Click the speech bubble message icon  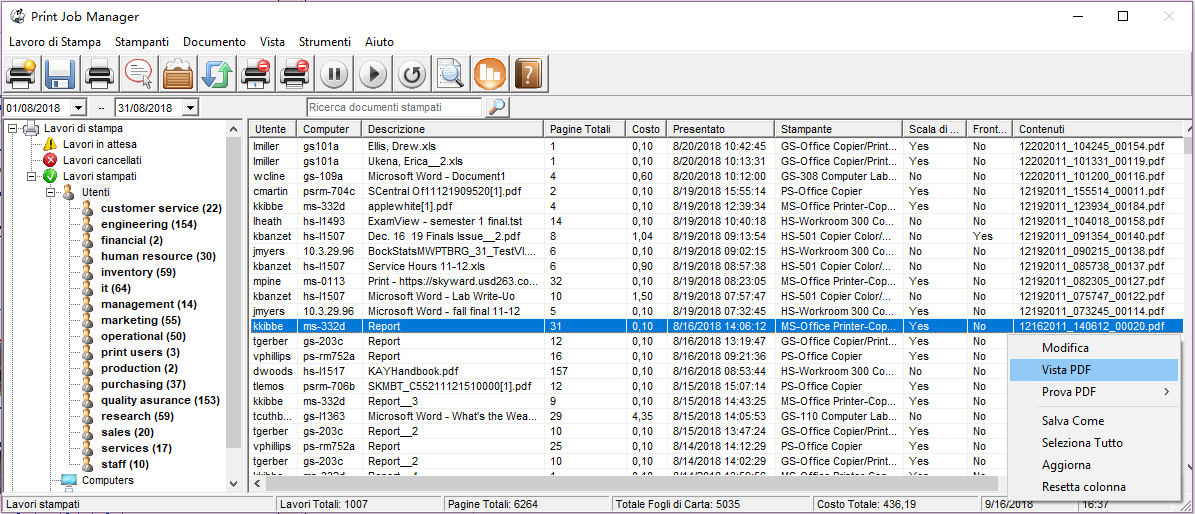click(x=139, y=75)
